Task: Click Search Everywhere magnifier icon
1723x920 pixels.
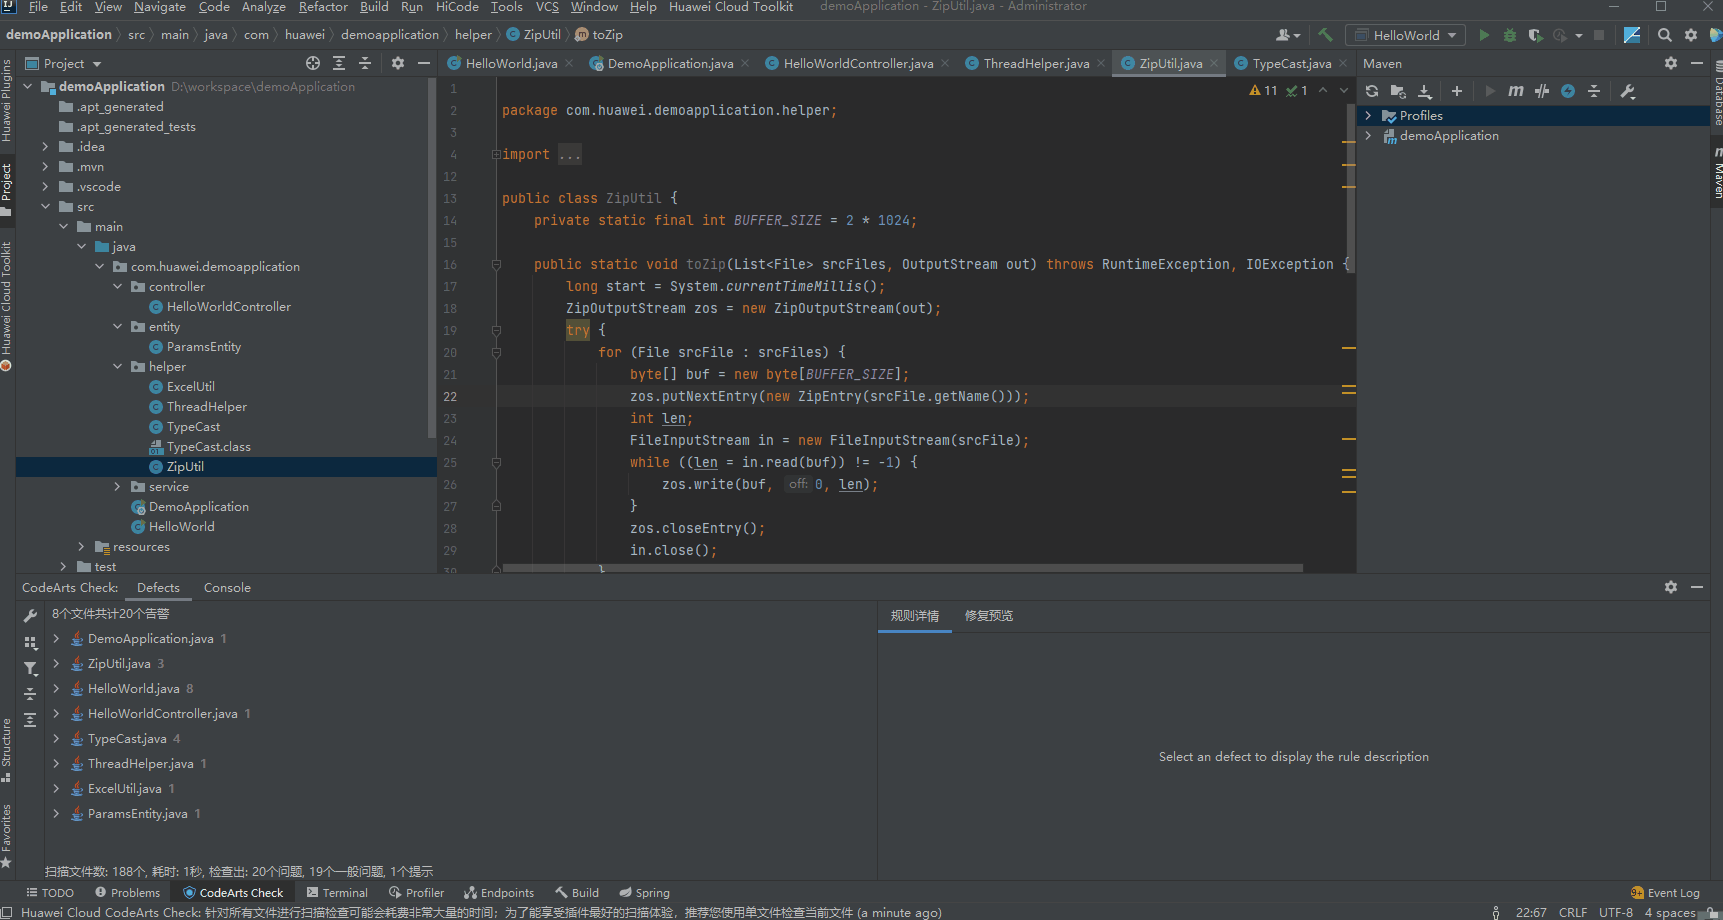Action: click(x=1664, y=35)
